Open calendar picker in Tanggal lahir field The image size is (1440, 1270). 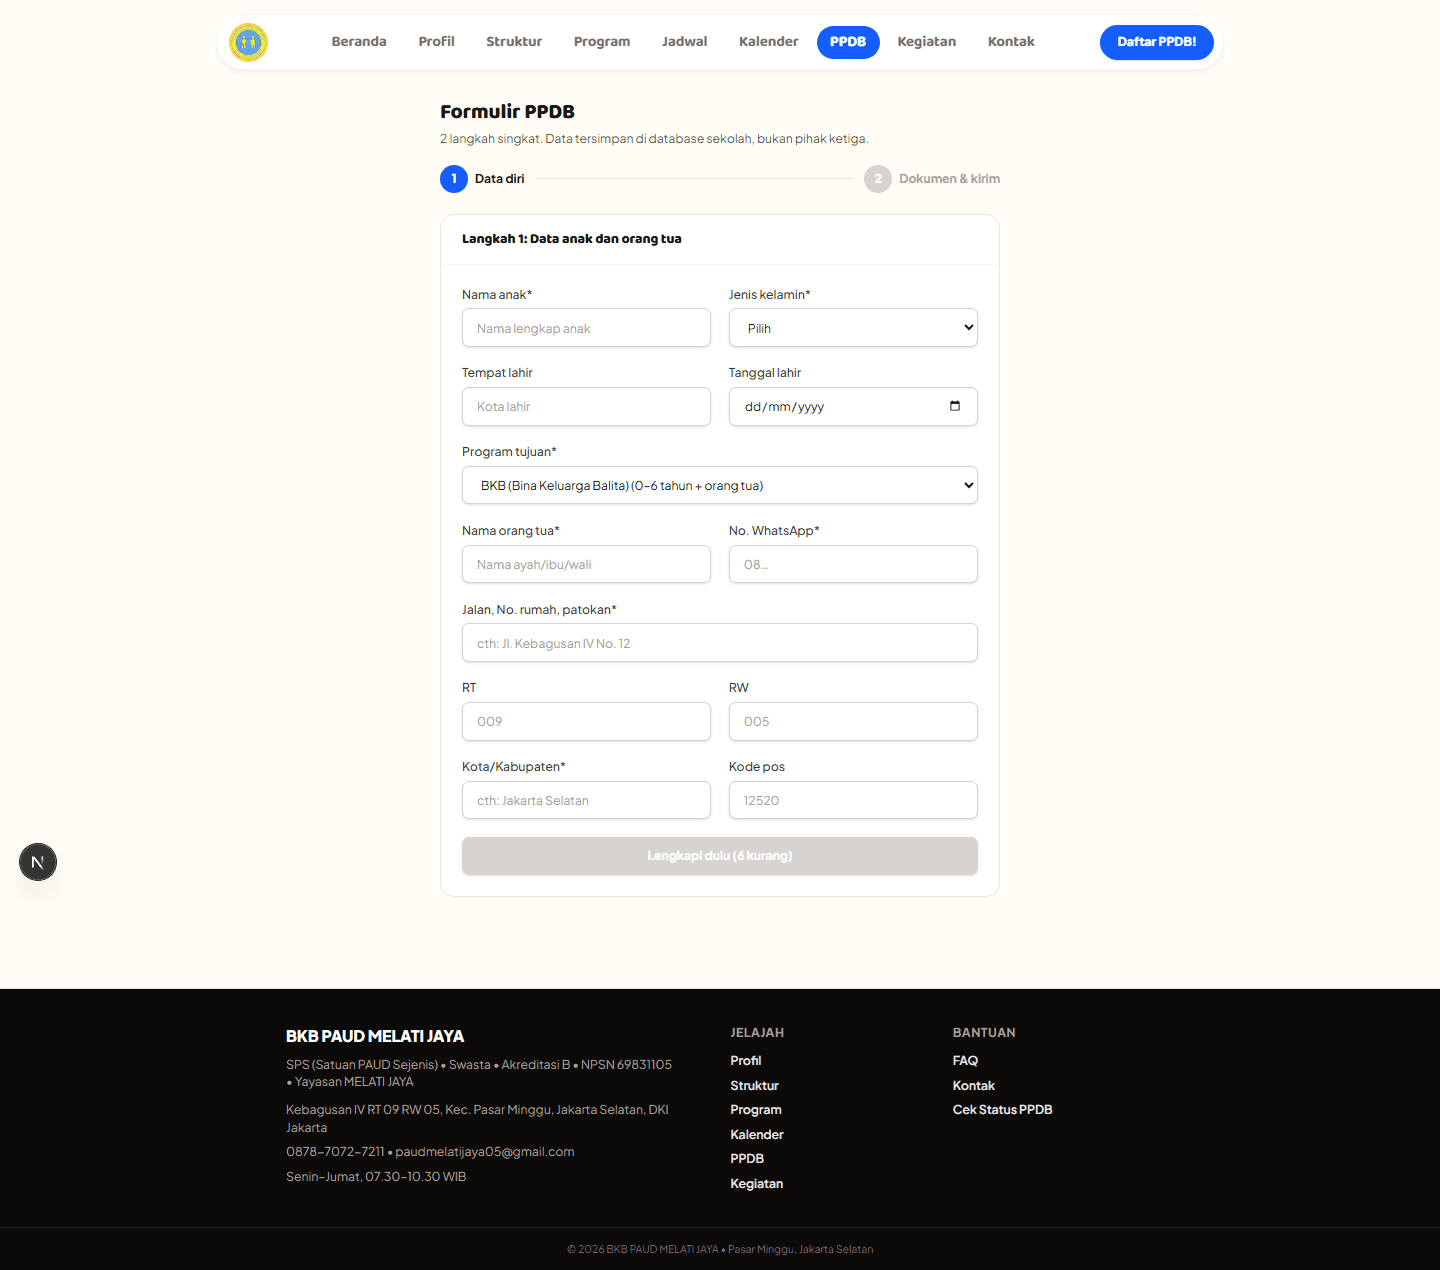(x=955, y=406)
